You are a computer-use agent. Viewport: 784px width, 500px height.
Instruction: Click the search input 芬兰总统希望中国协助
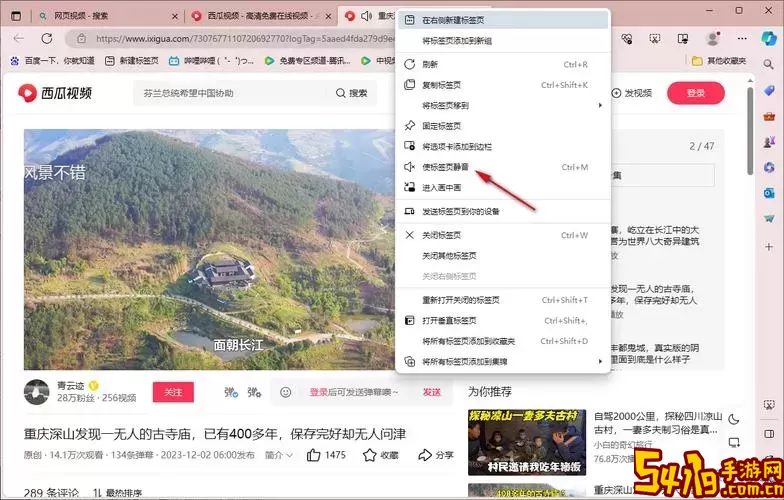[232, 93]
